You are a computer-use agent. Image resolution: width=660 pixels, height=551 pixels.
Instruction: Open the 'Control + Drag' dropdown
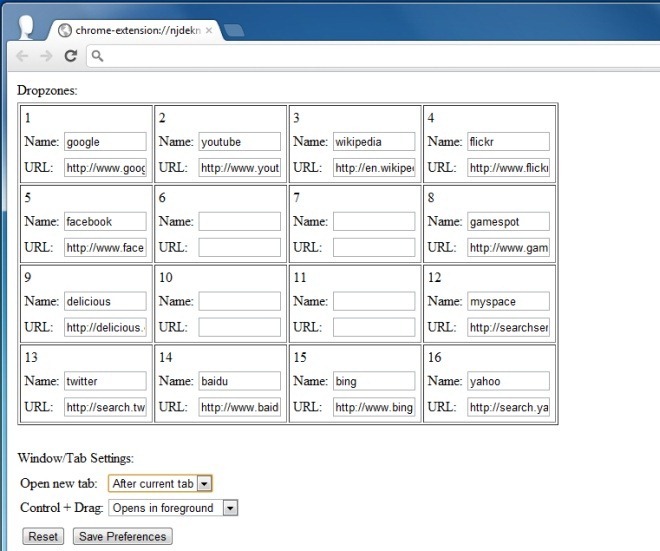(x=173, y=508)
